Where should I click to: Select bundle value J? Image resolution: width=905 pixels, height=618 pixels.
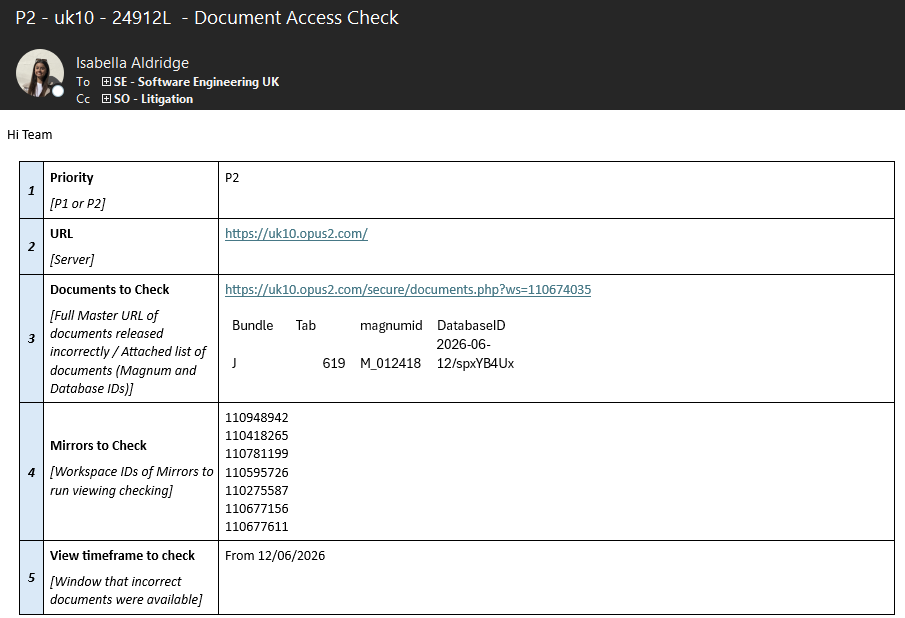[234, 363]
